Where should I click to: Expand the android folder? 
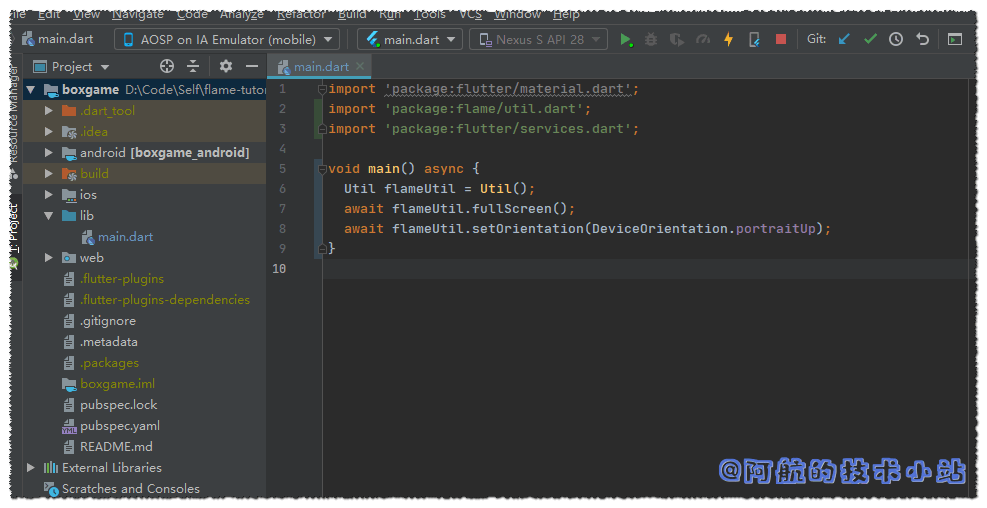[x=48, y=153]
